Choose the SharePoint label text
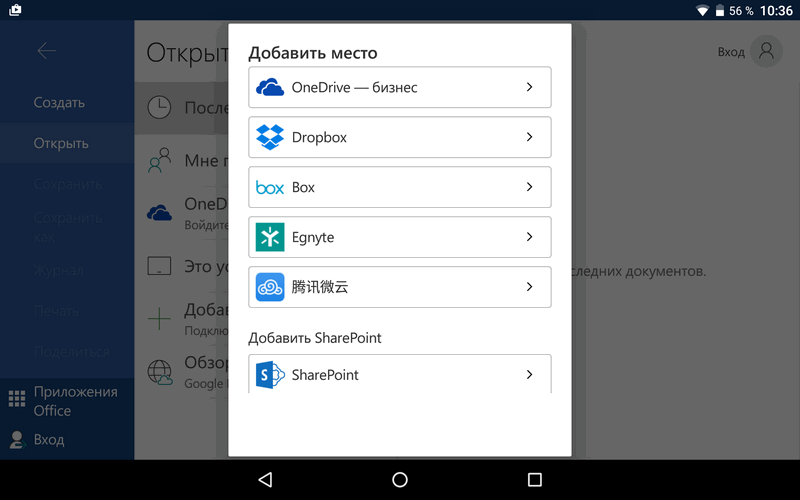This screenshot has height=500, width=800. pos(325,375)
